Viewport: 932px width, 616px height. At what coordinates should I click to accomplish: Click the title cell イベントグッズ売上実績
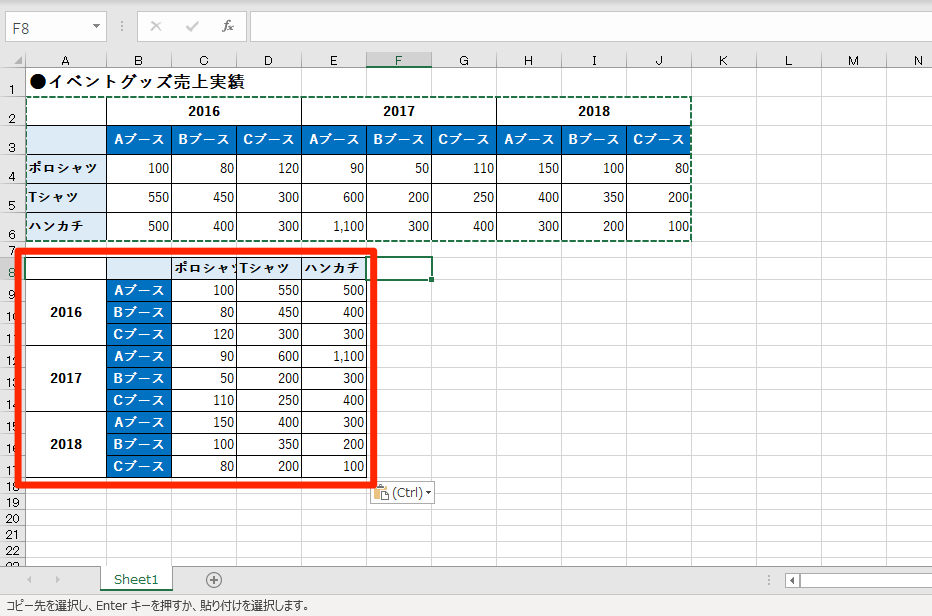point(137,82)
